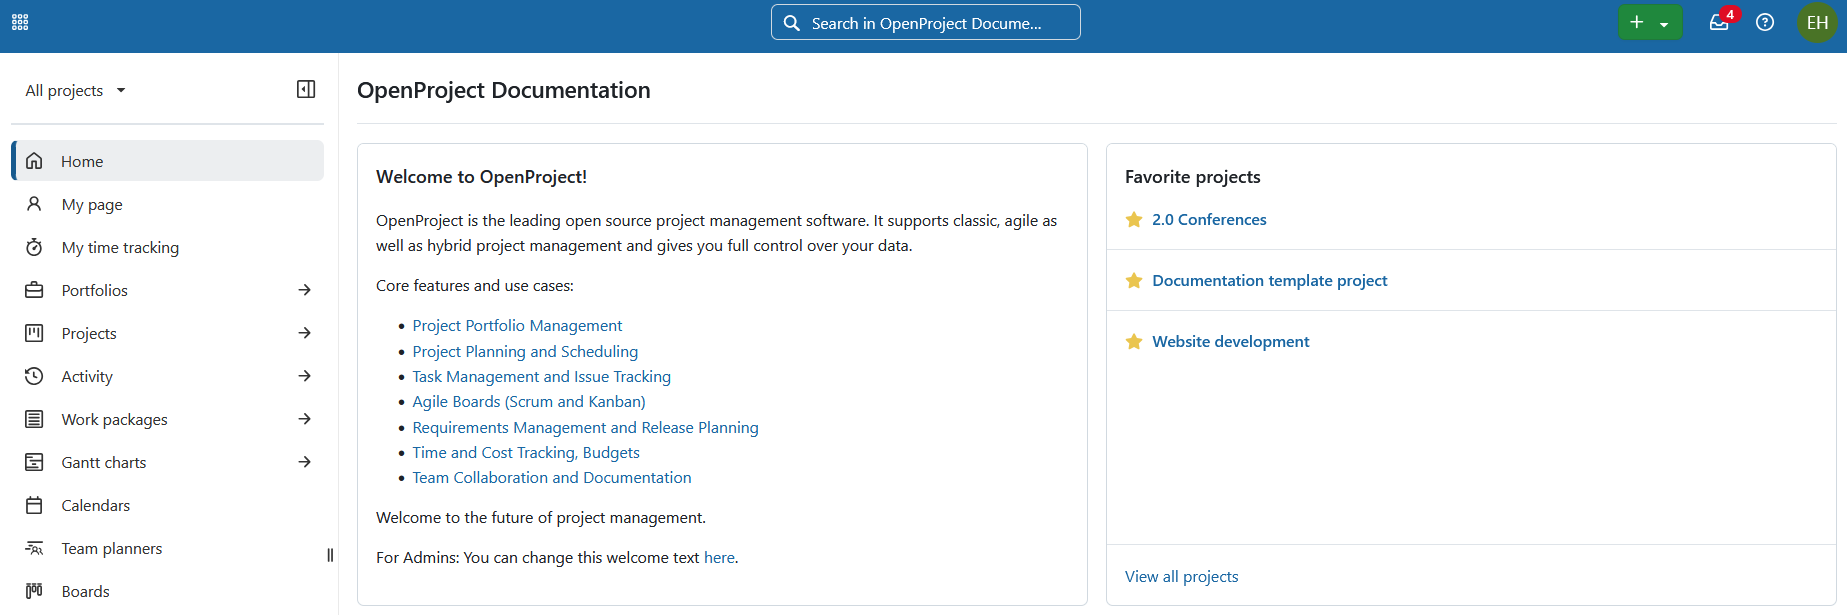
Task: Click the Calendars icon
Action: click(x=34, y=505)
